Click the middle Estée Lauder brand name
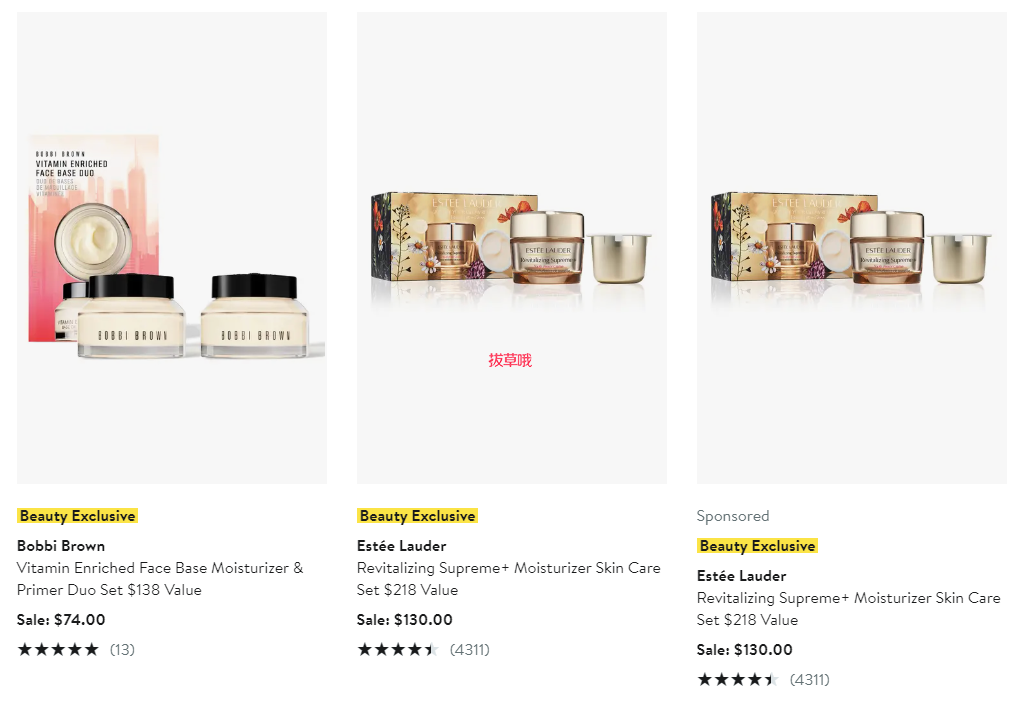Viewport: 1020px width, 720px height. point(401,546)
